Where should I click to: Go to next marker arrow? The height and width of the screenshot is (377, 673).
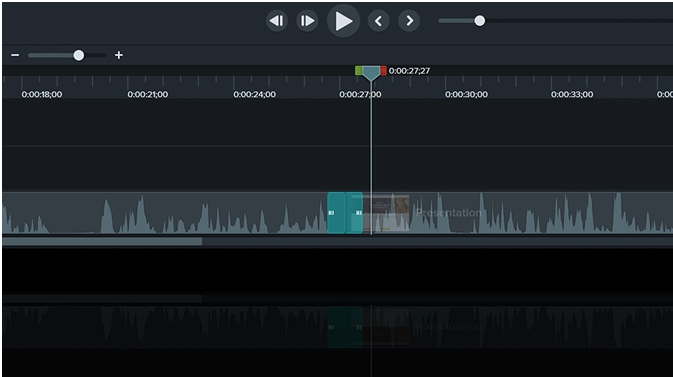click(x=409, y=21)
